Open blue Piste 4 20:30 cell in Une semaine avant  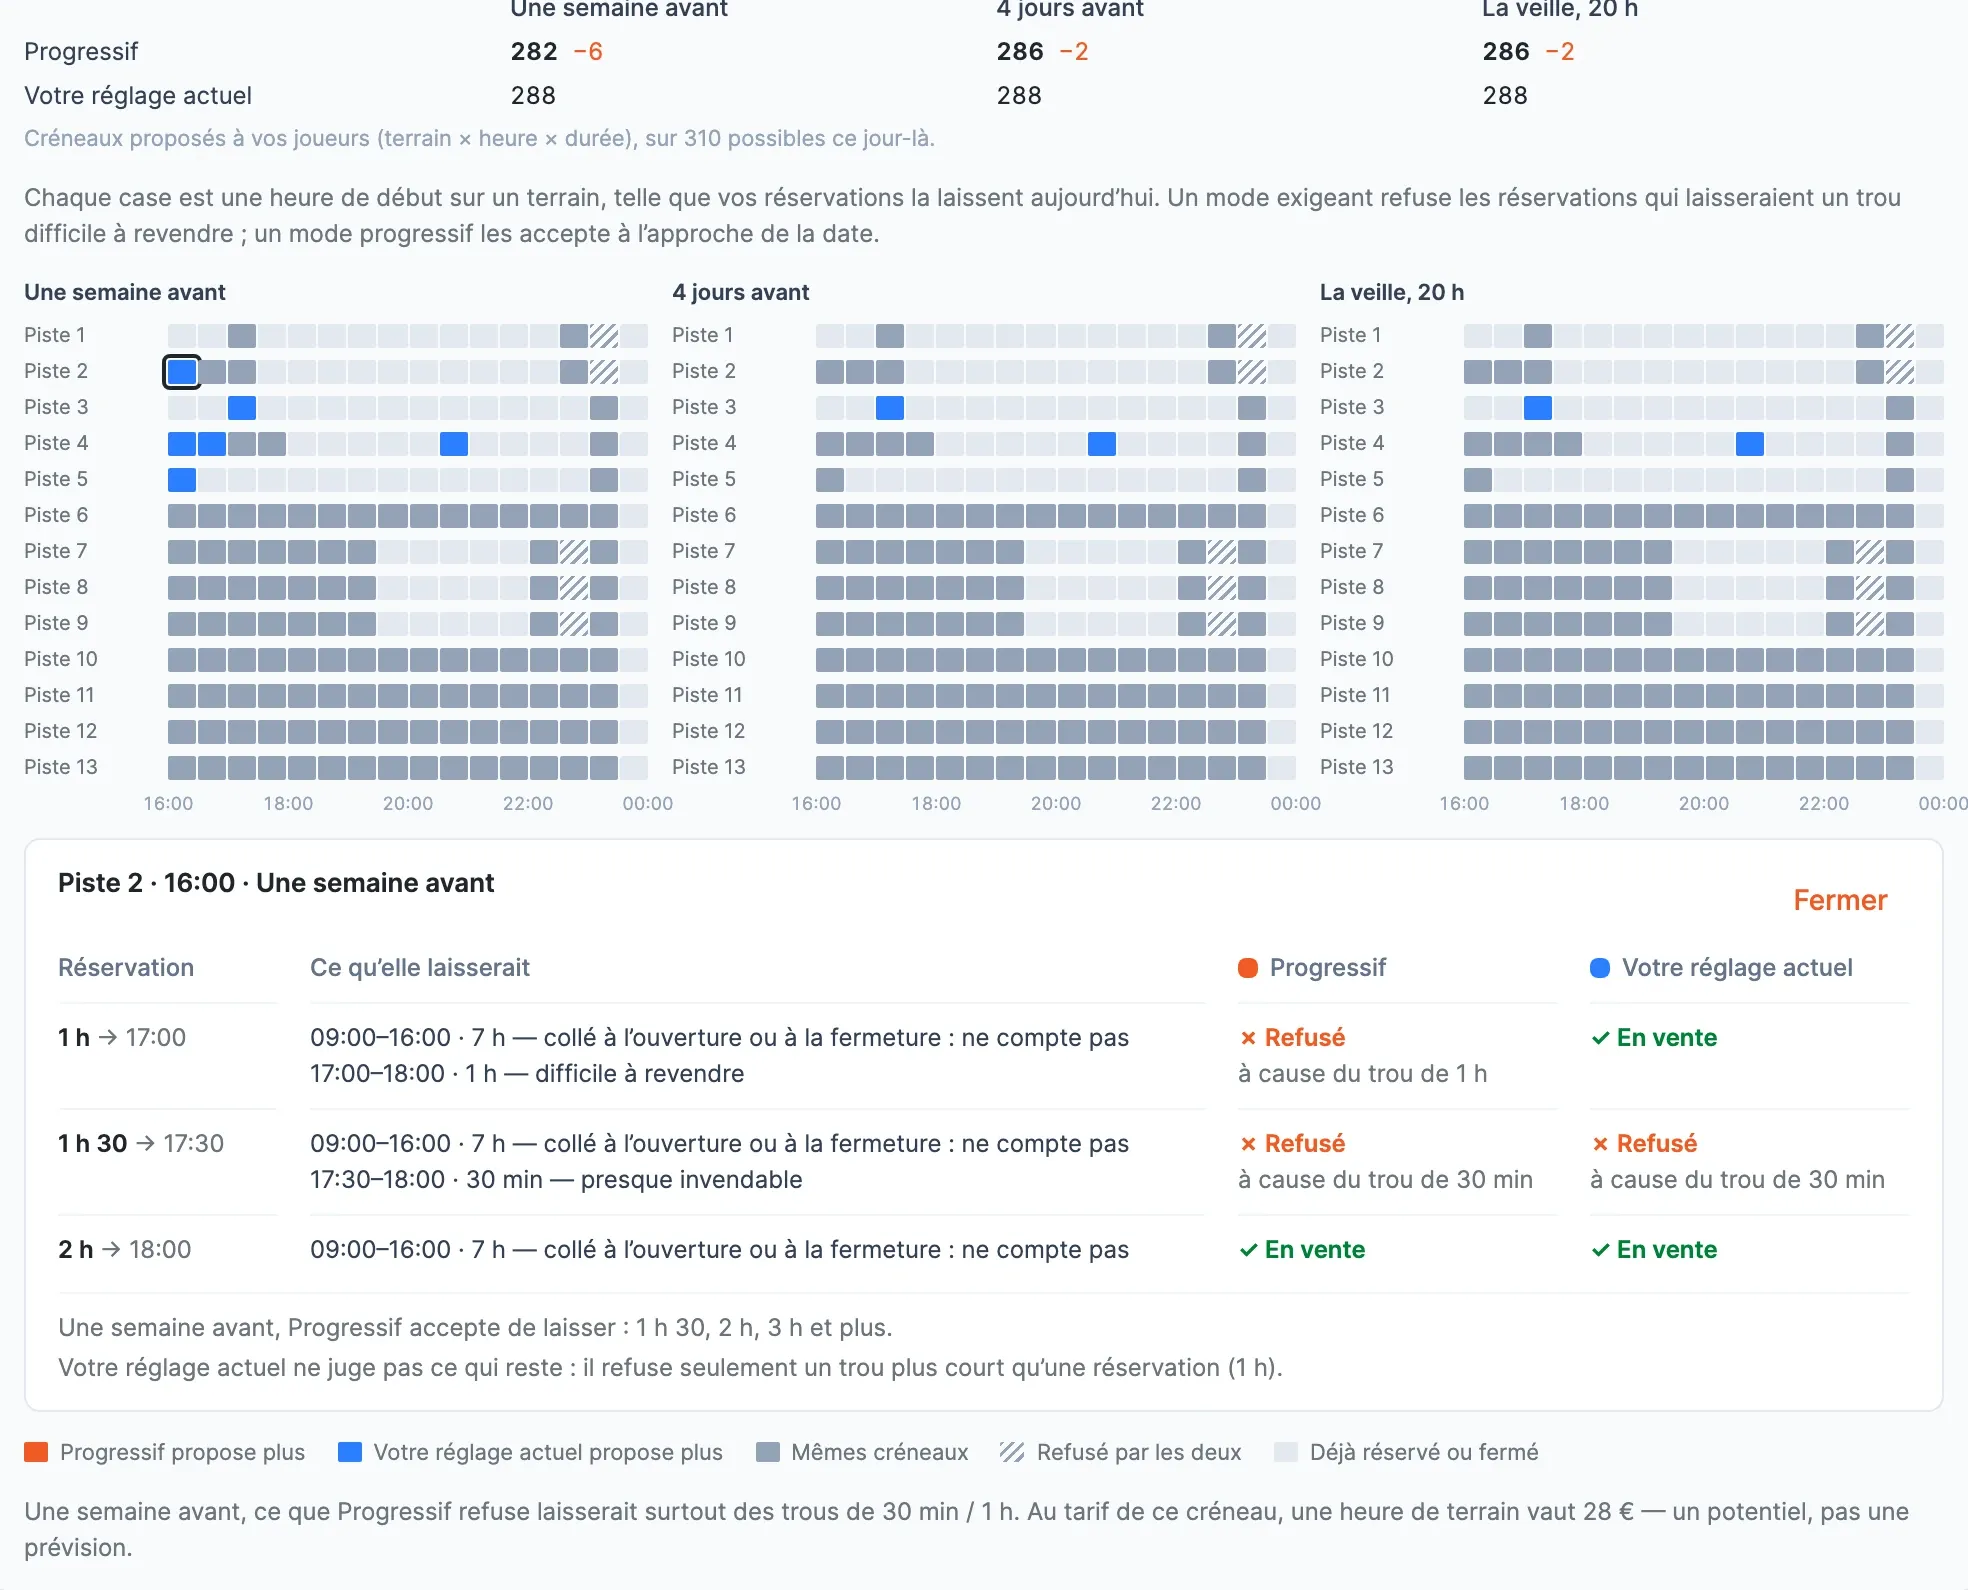[454, 444]
